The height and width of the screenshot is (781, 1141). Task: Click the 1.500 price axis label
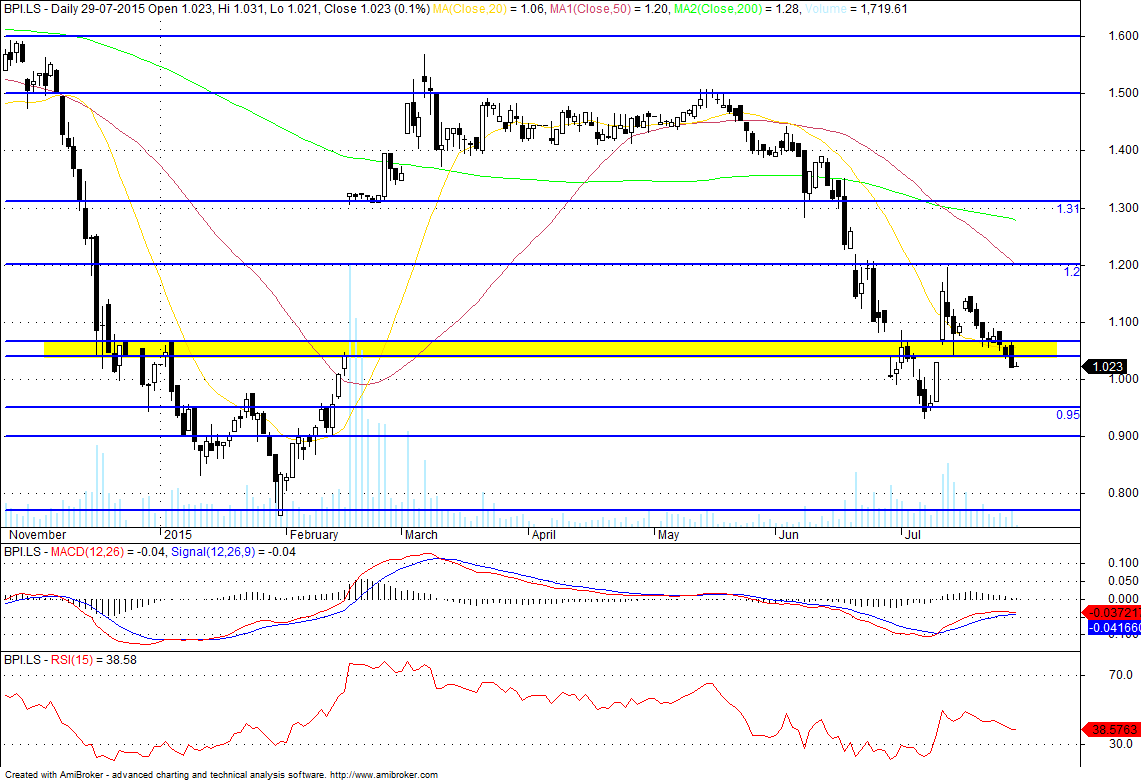(1123, 93)
